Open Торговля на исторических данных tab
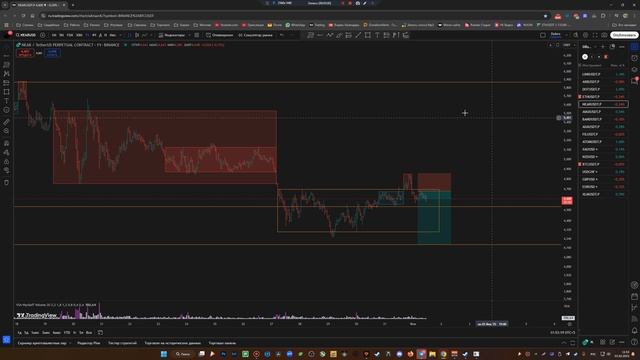The image size is (640, 360). (173, 343)
